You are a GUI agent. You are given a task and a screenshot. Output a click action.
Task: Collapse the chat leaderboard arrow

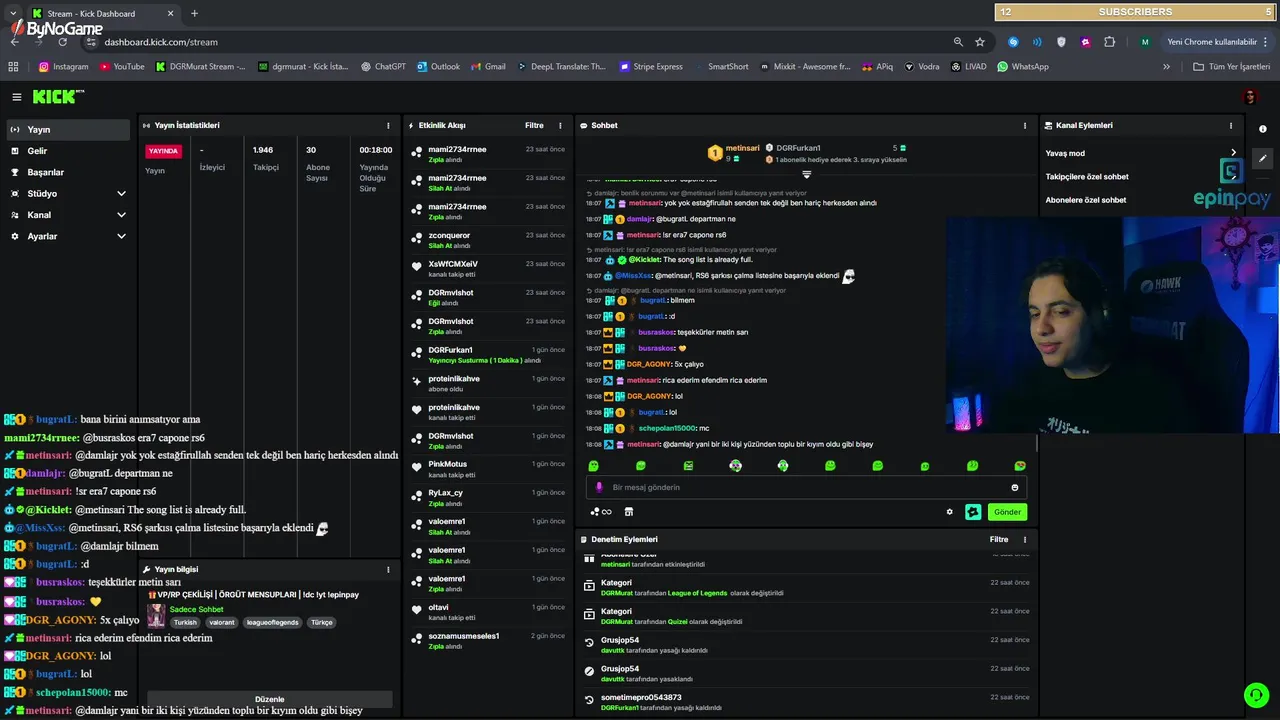[806, 175]
